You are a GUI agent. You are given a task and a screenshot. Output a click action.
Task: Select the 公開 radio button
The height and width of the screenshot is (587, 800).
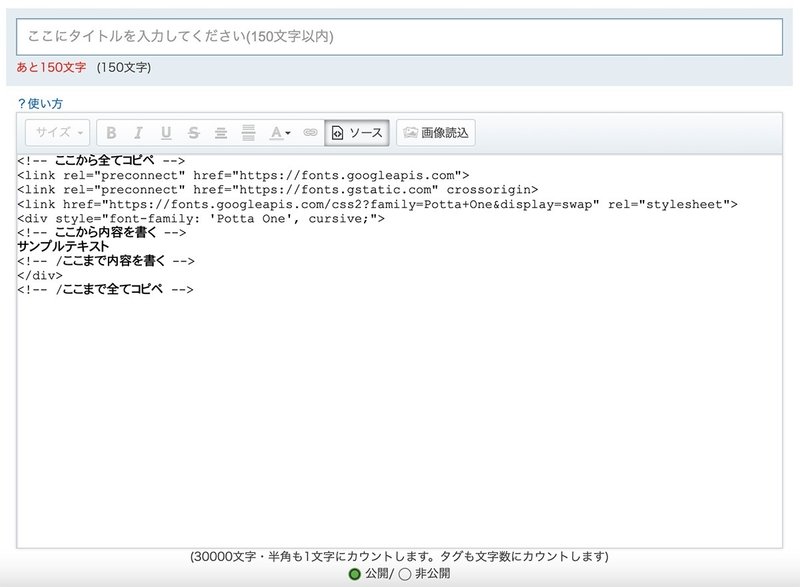point(354,574)
